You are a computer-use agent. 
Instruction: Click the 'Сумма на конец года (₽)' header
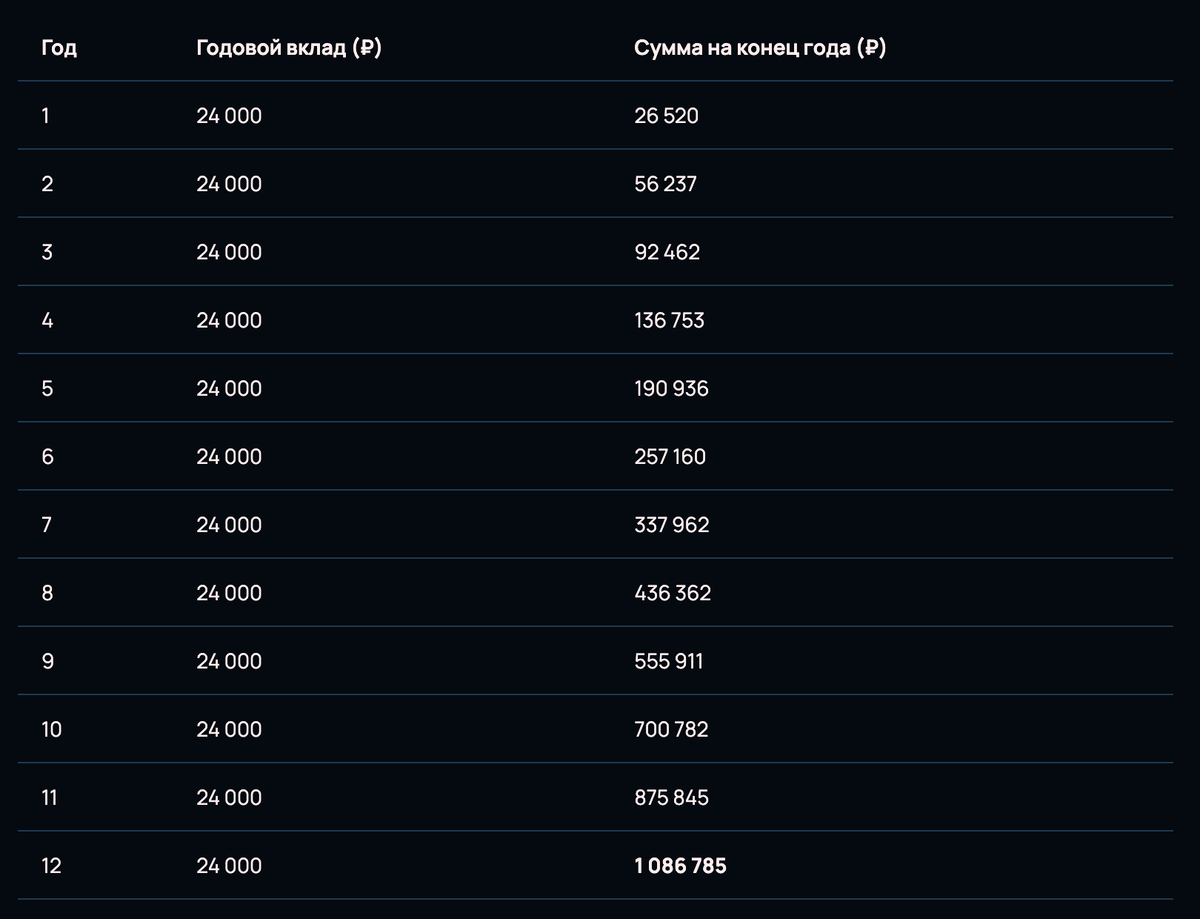pos(760,48)
